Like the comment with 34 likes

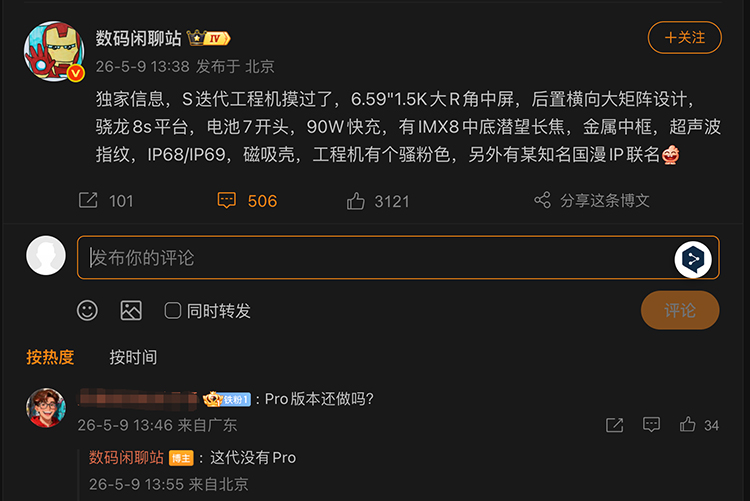click(x=687, y=424)
